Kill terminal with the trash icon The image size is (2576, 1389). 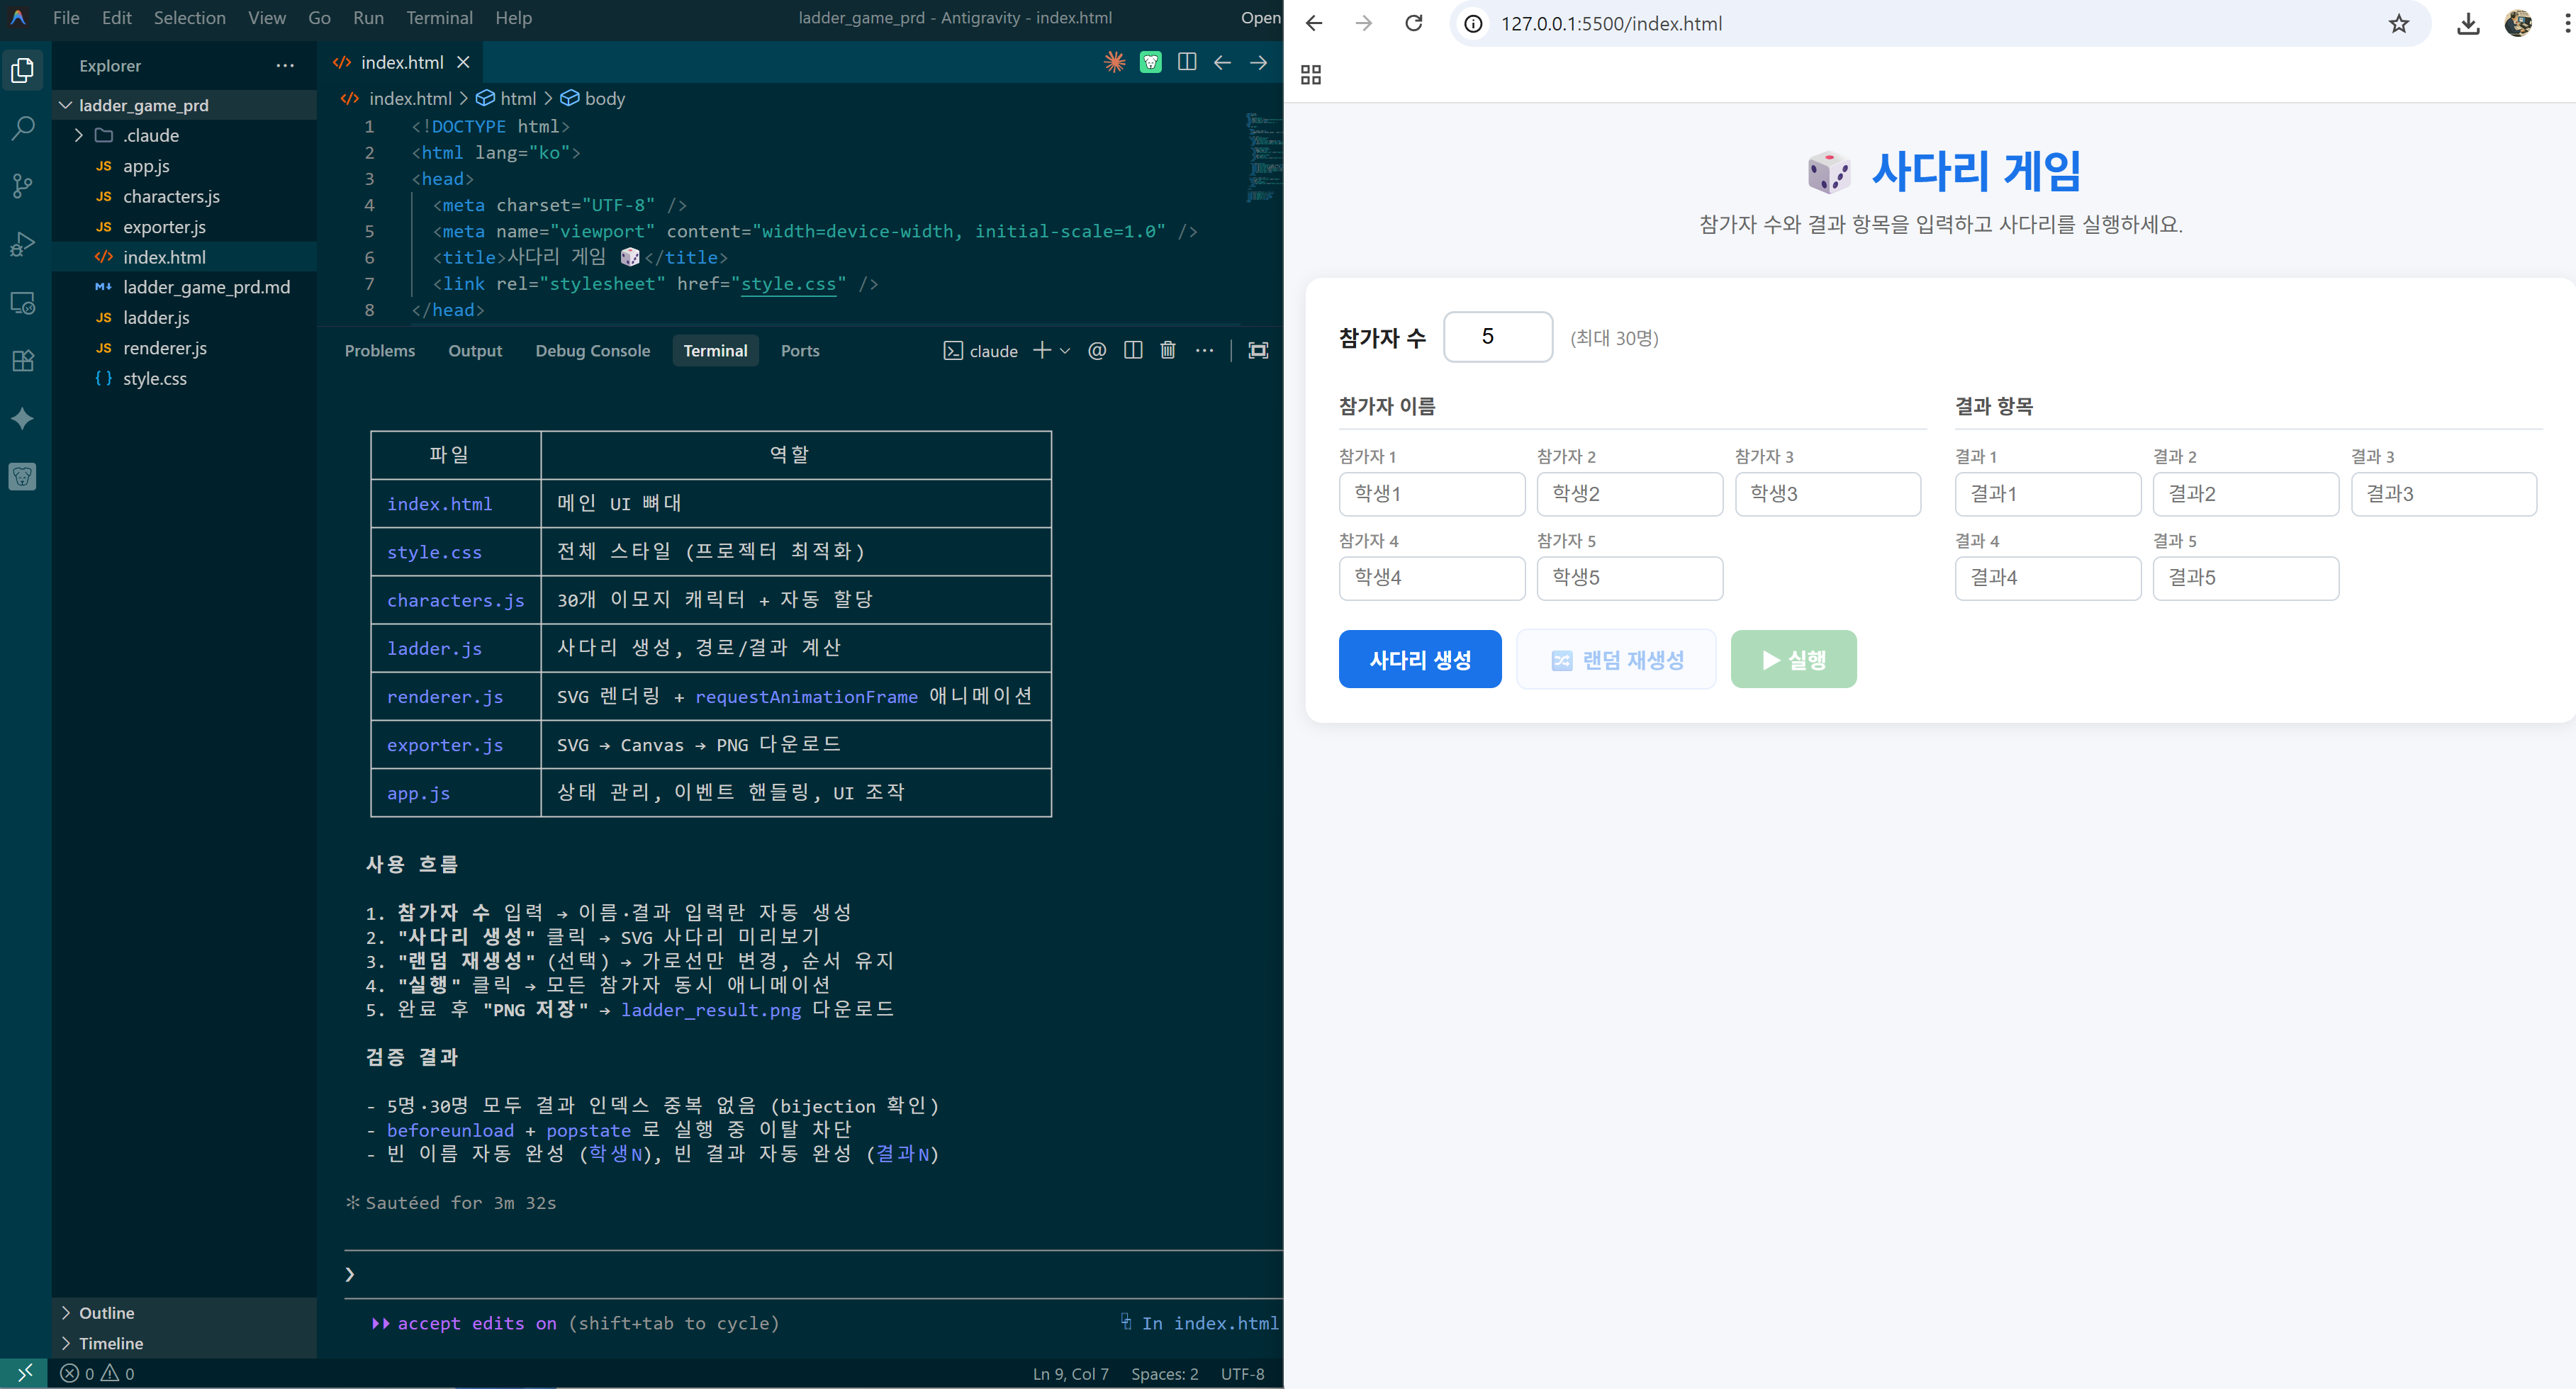1167,350
